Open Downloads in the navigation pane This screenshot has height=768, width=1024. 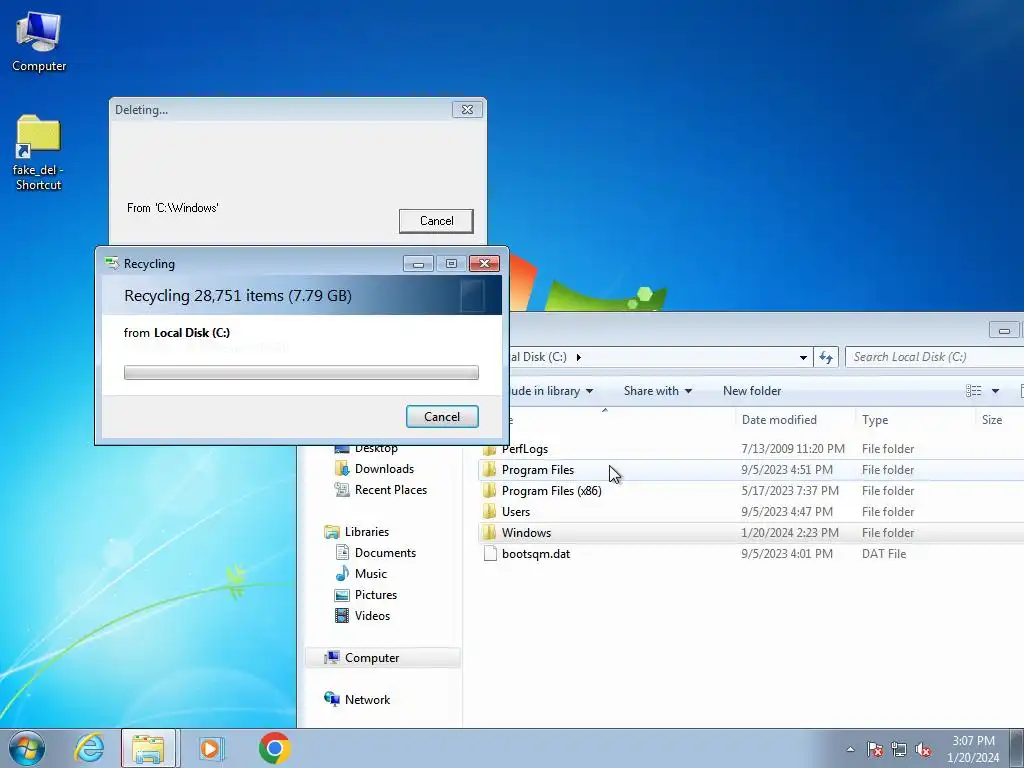pos(383,469)
